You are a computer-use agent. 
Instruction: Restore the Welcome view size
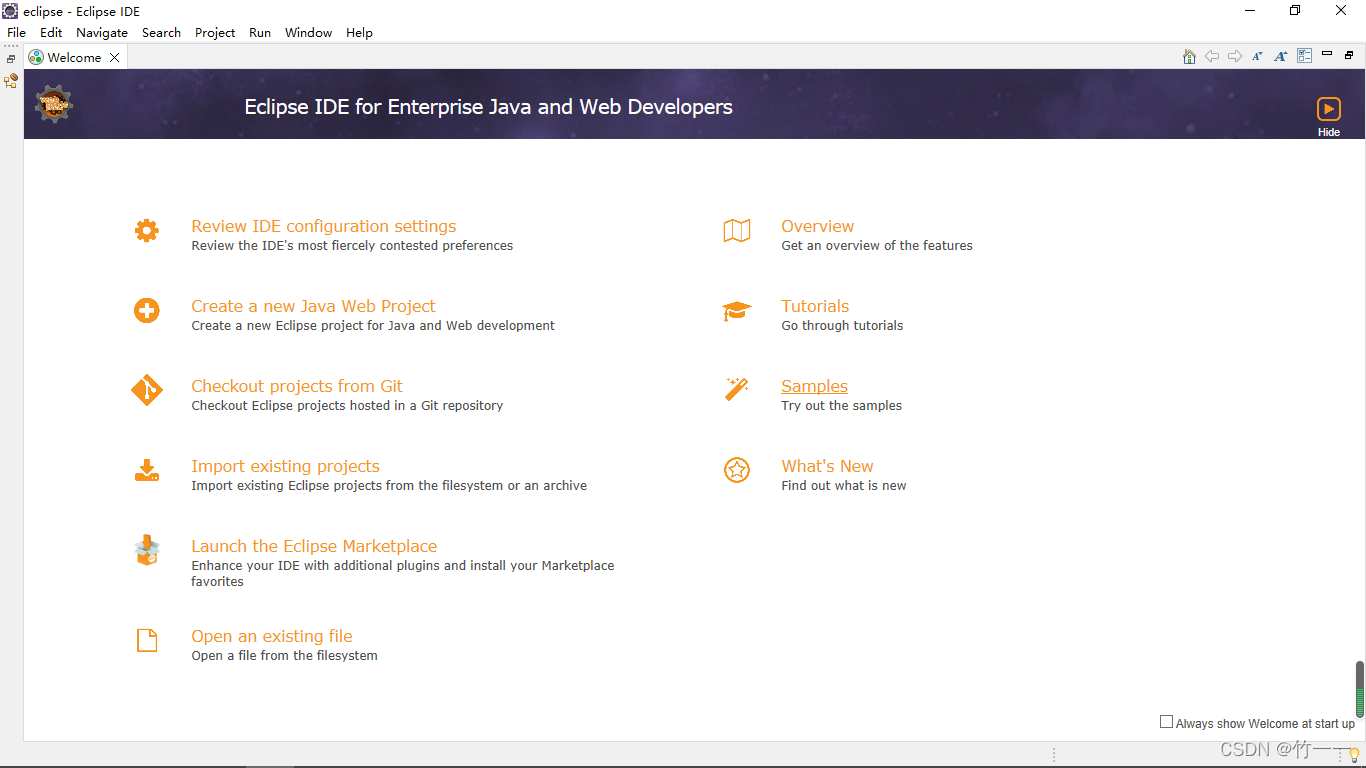click(x=1349, y=55)
